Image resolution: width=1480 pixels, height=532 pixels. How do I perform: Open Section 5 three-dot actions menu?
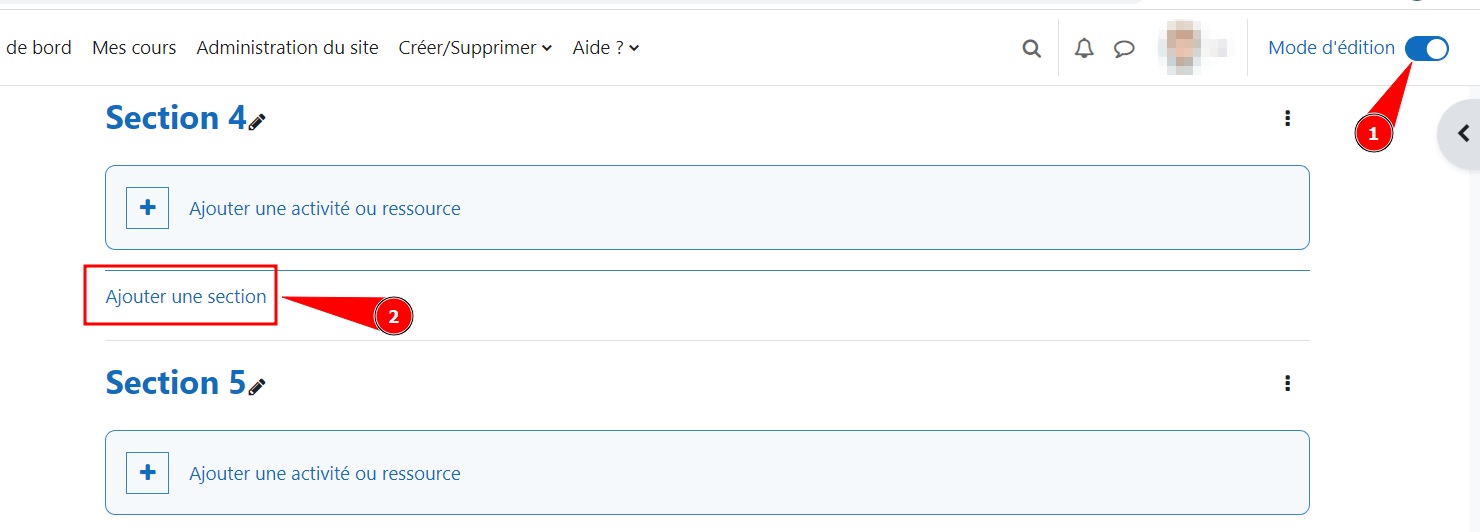(x=1287, y=383)
